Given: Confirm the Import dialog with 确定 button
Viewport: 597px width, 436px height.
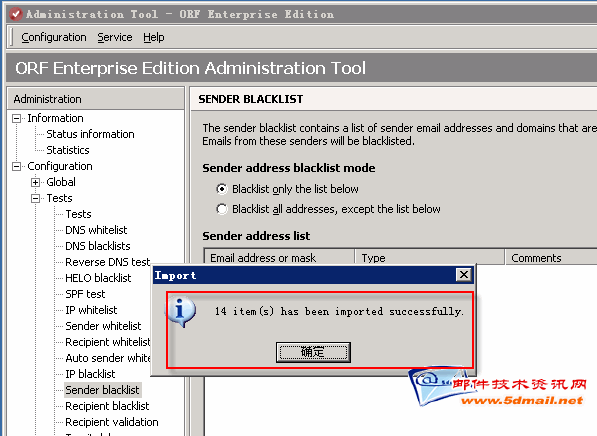Looking at the screenshot, I should point(313,352).
